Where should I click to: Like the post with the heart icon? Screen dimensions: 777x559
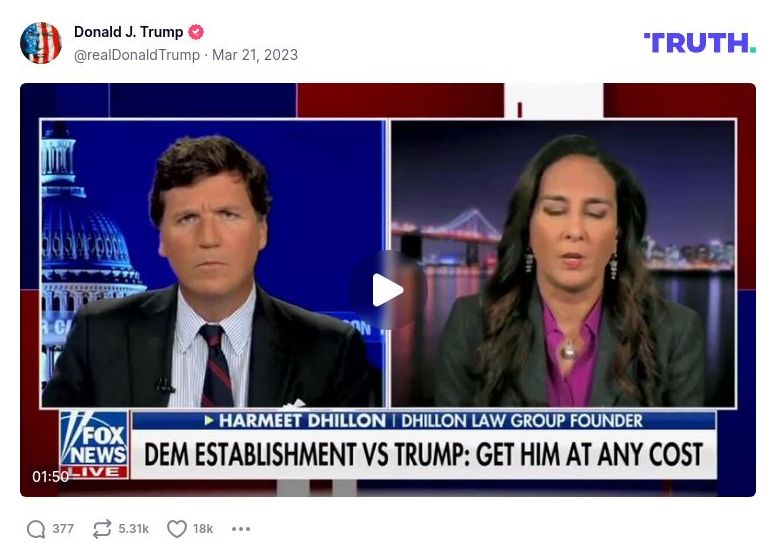click(x=177, y=529)
